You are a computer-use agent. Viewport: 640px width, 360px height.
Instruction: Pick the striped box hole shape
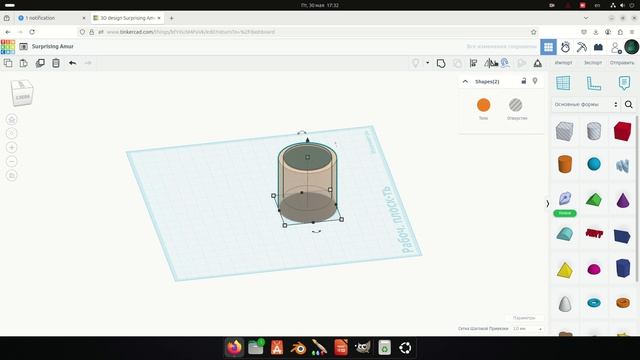pos(564,131)
